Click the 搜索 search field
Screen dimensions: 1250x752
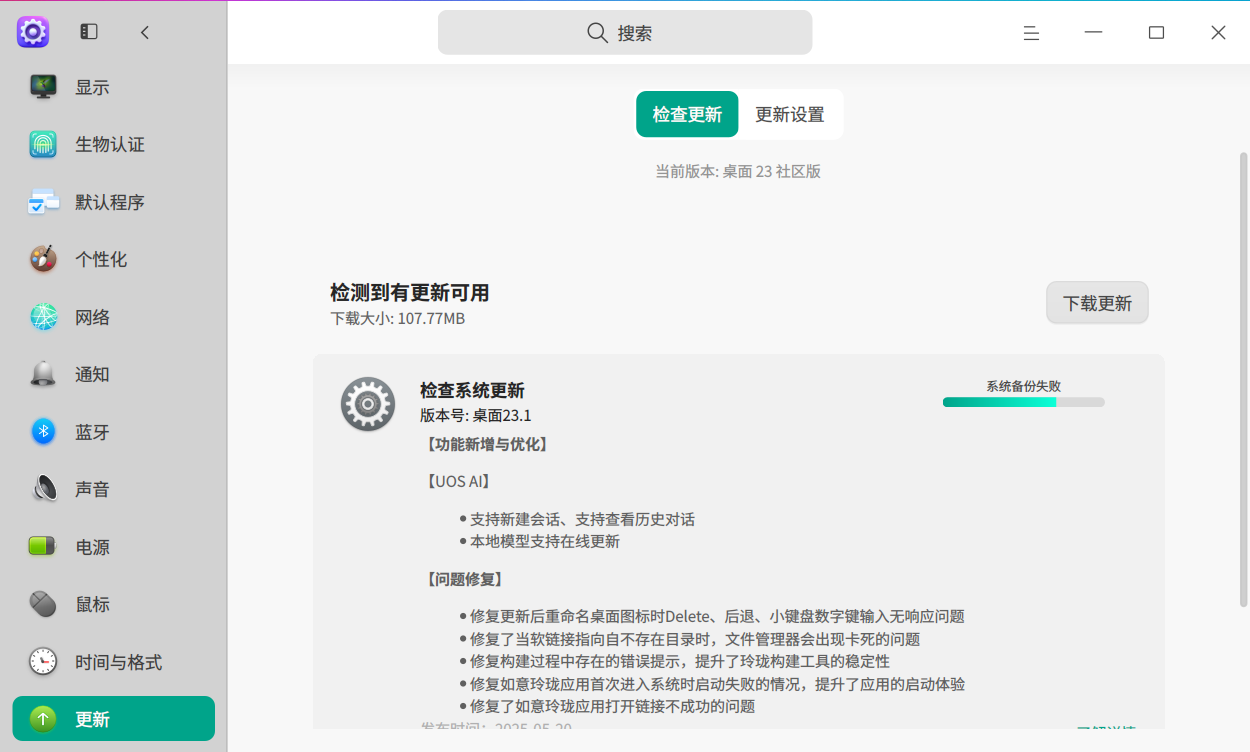click(625, 32)
